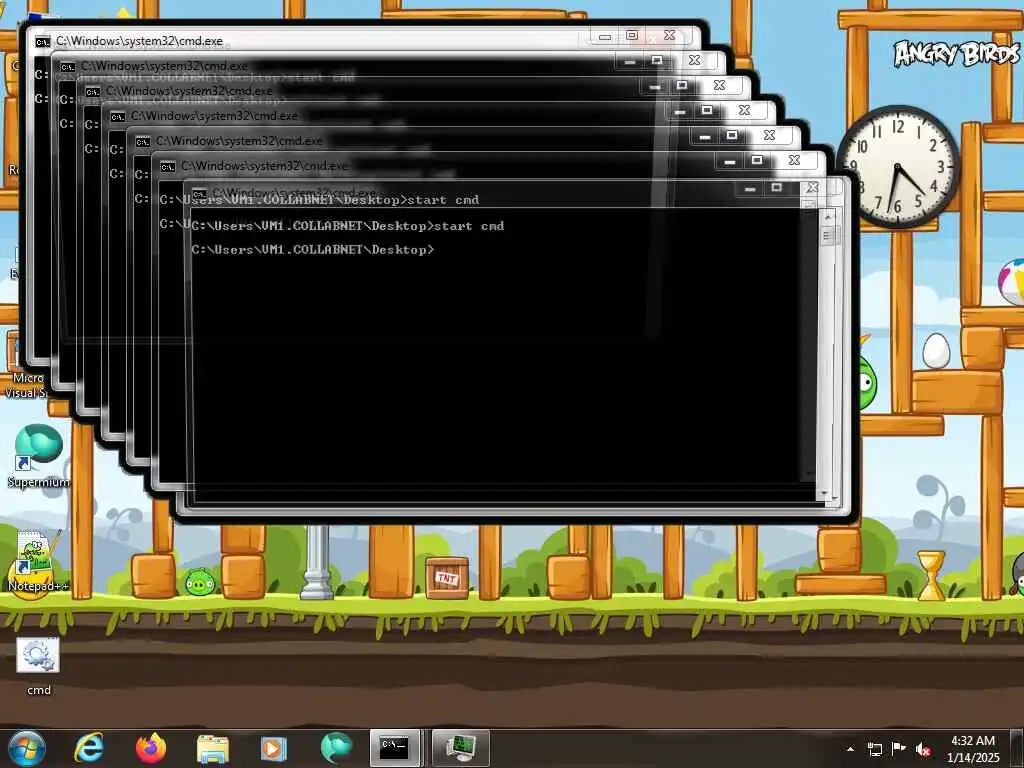This screenshot has height=768, width=1024.
Task: Launch Internet Explorer from the taskbar
Action: 89,748
